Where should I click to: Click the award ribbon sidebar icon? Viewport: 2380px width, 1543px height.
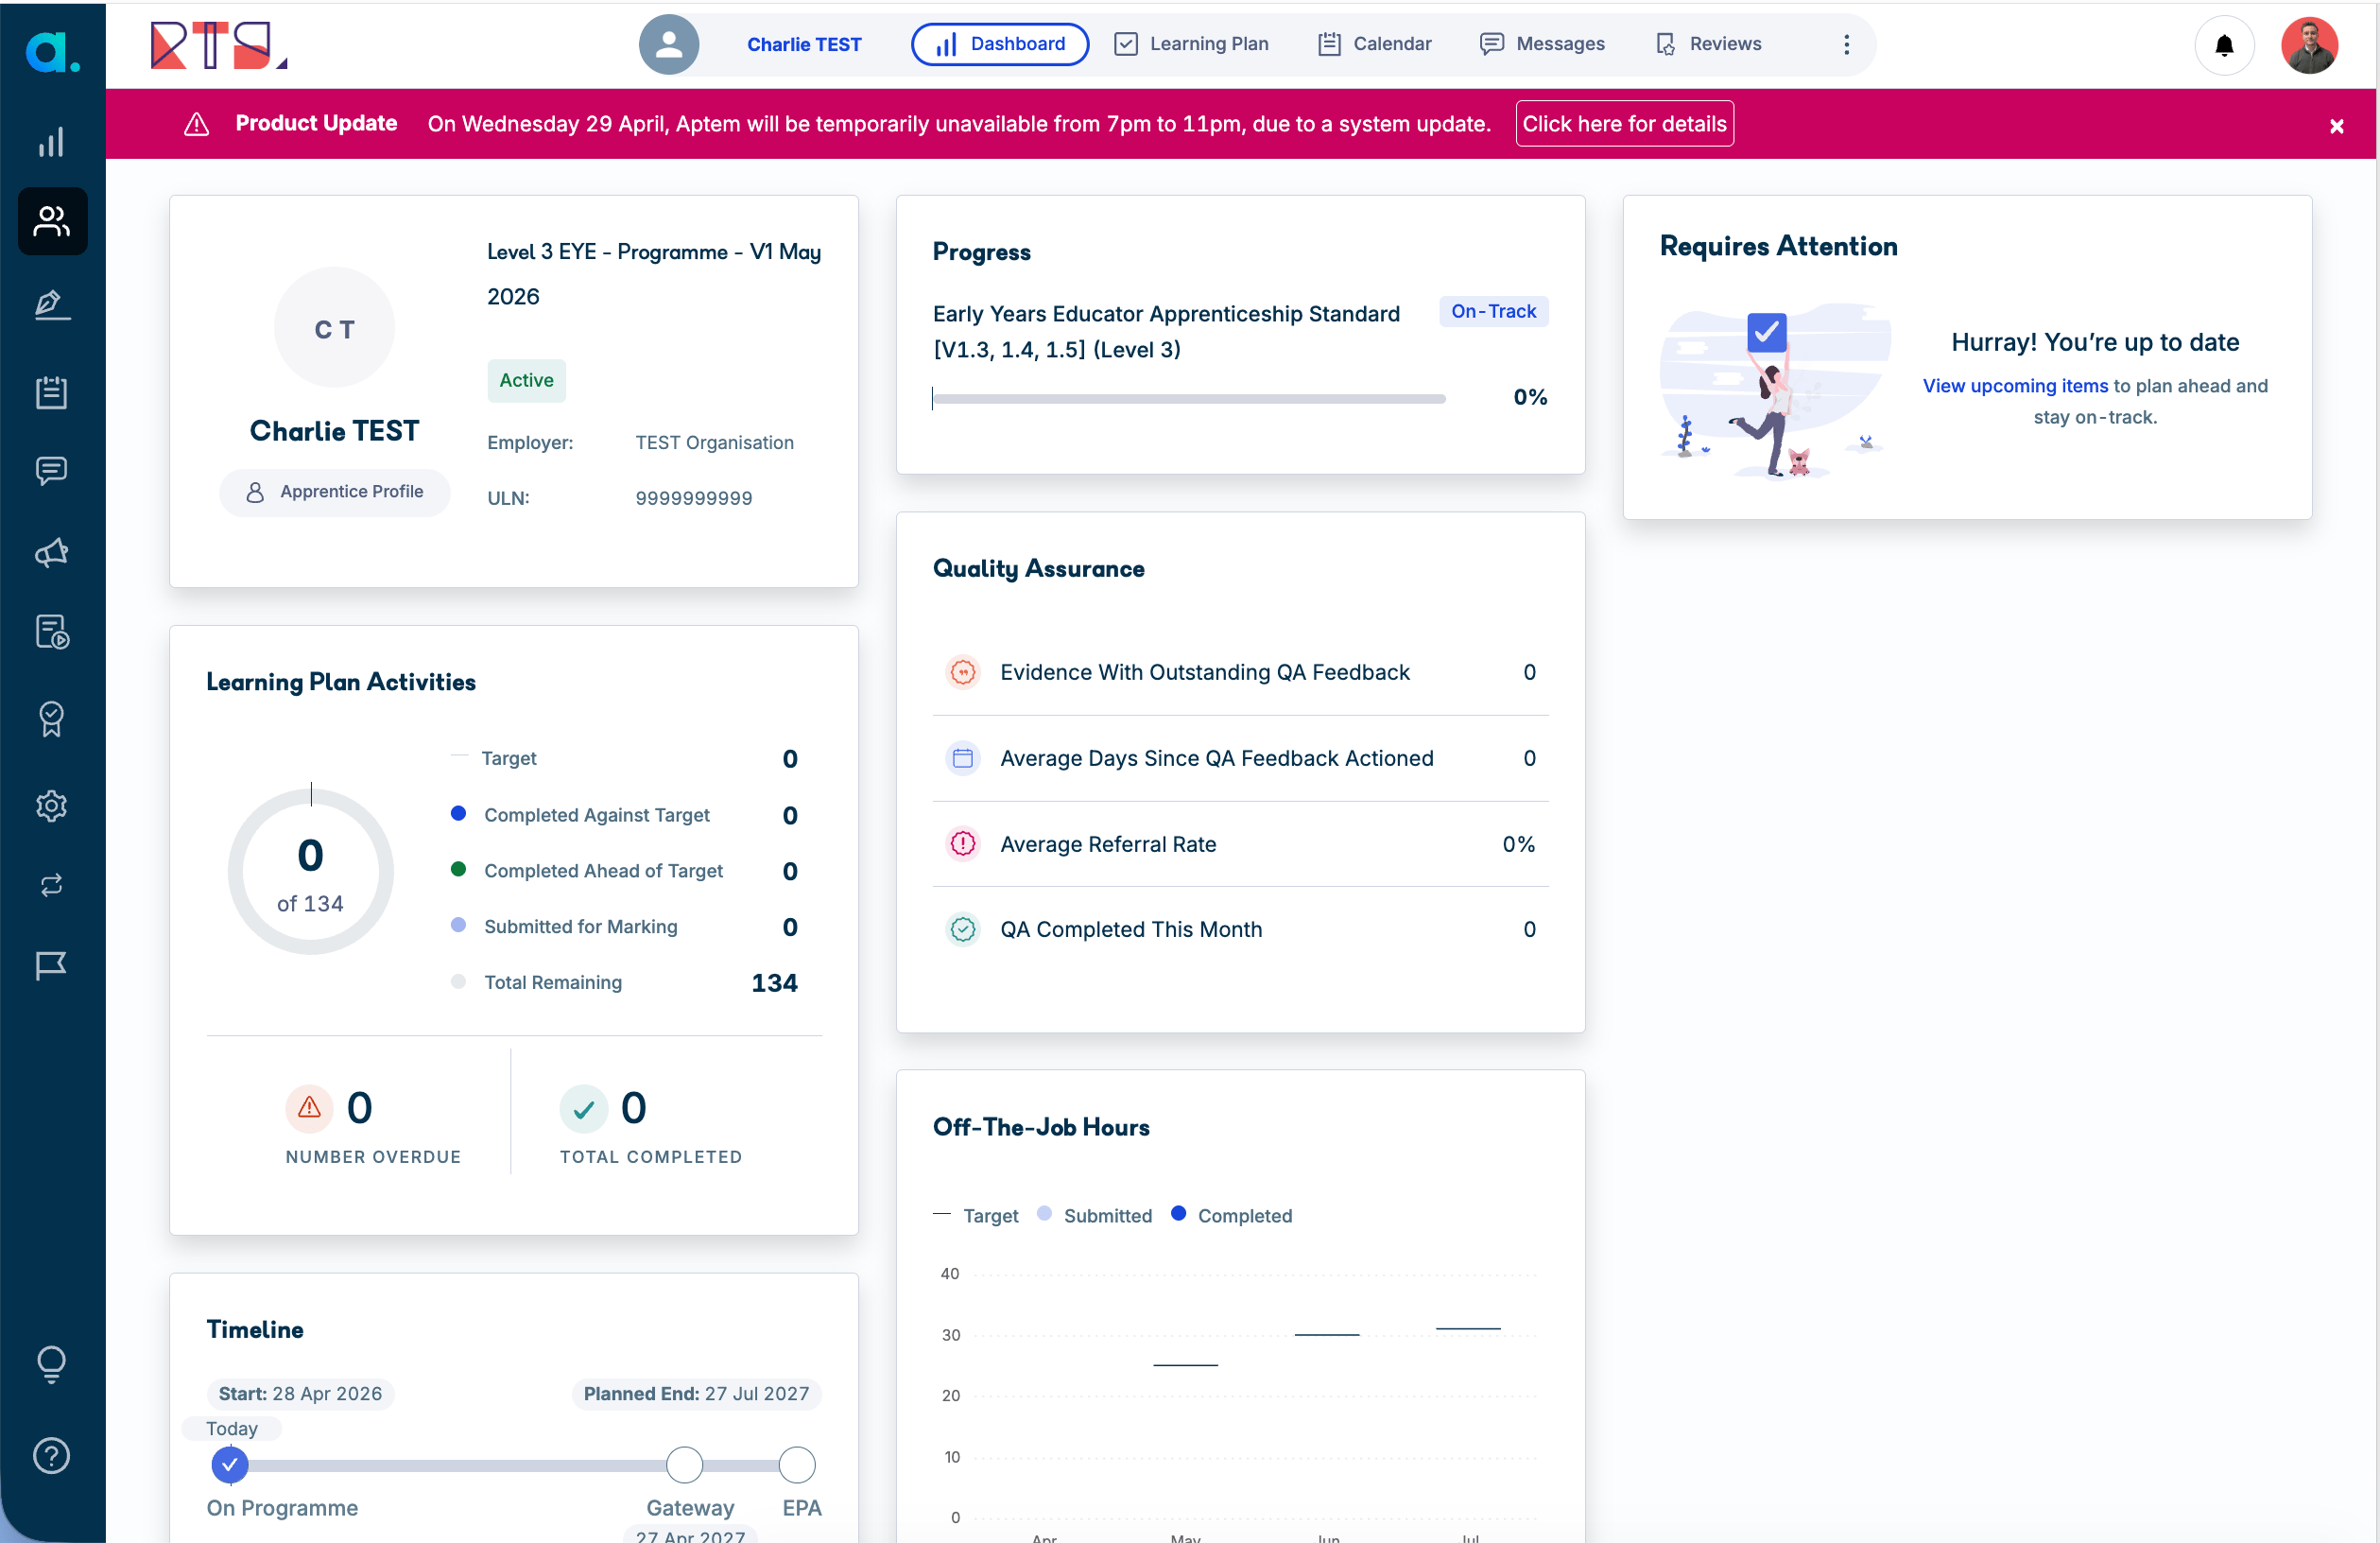pyautogui.click(x=51, y=718)
